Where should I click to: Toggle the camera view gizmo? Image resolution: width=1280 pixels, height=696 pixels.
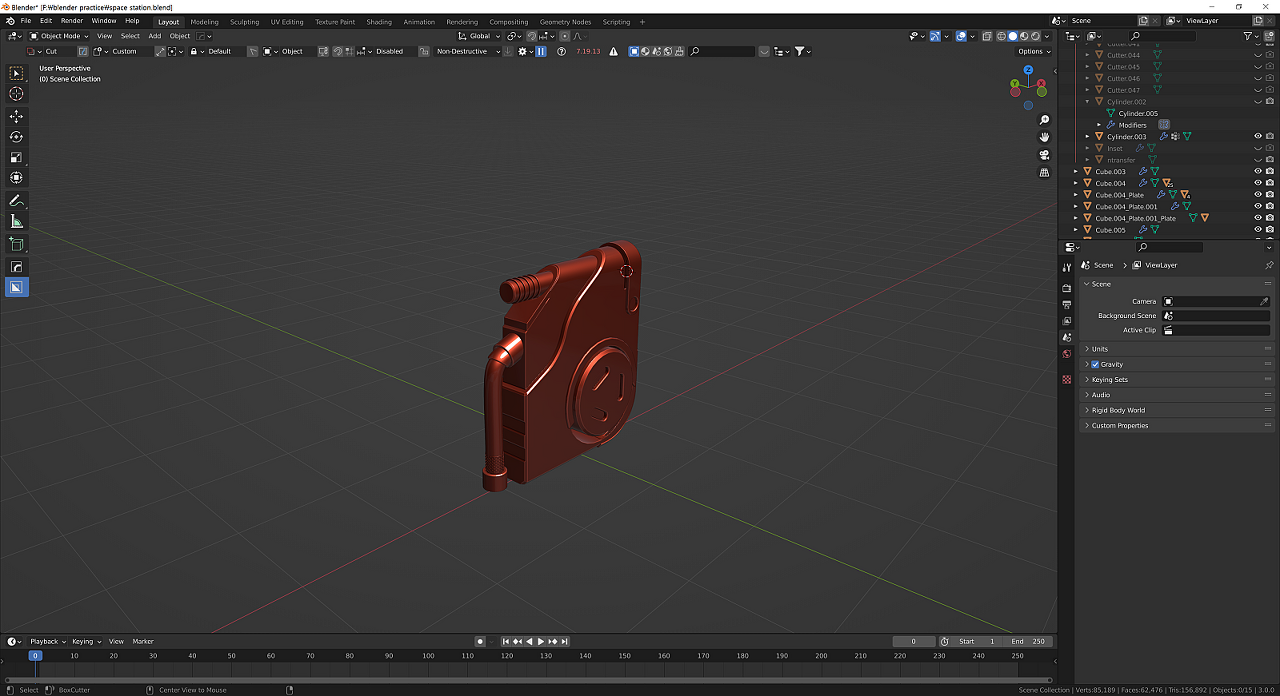(x=1044, y=155)
